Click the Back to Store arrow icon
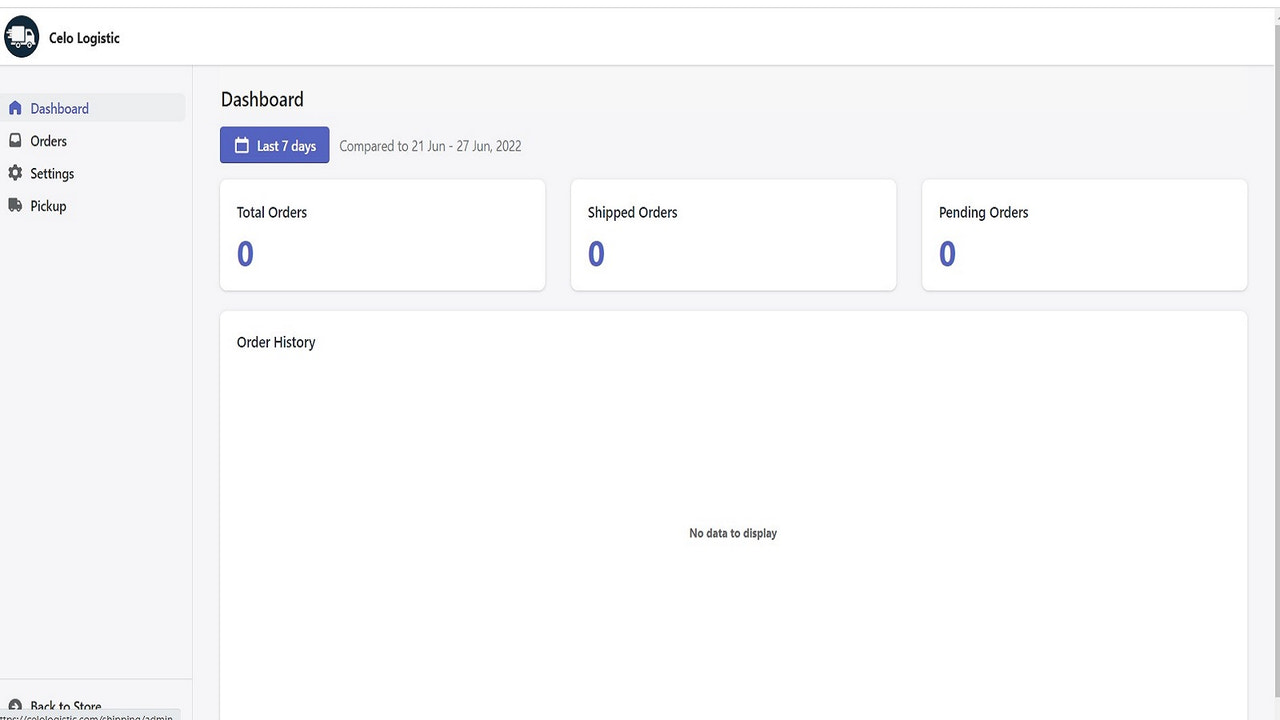 (15, 706)
